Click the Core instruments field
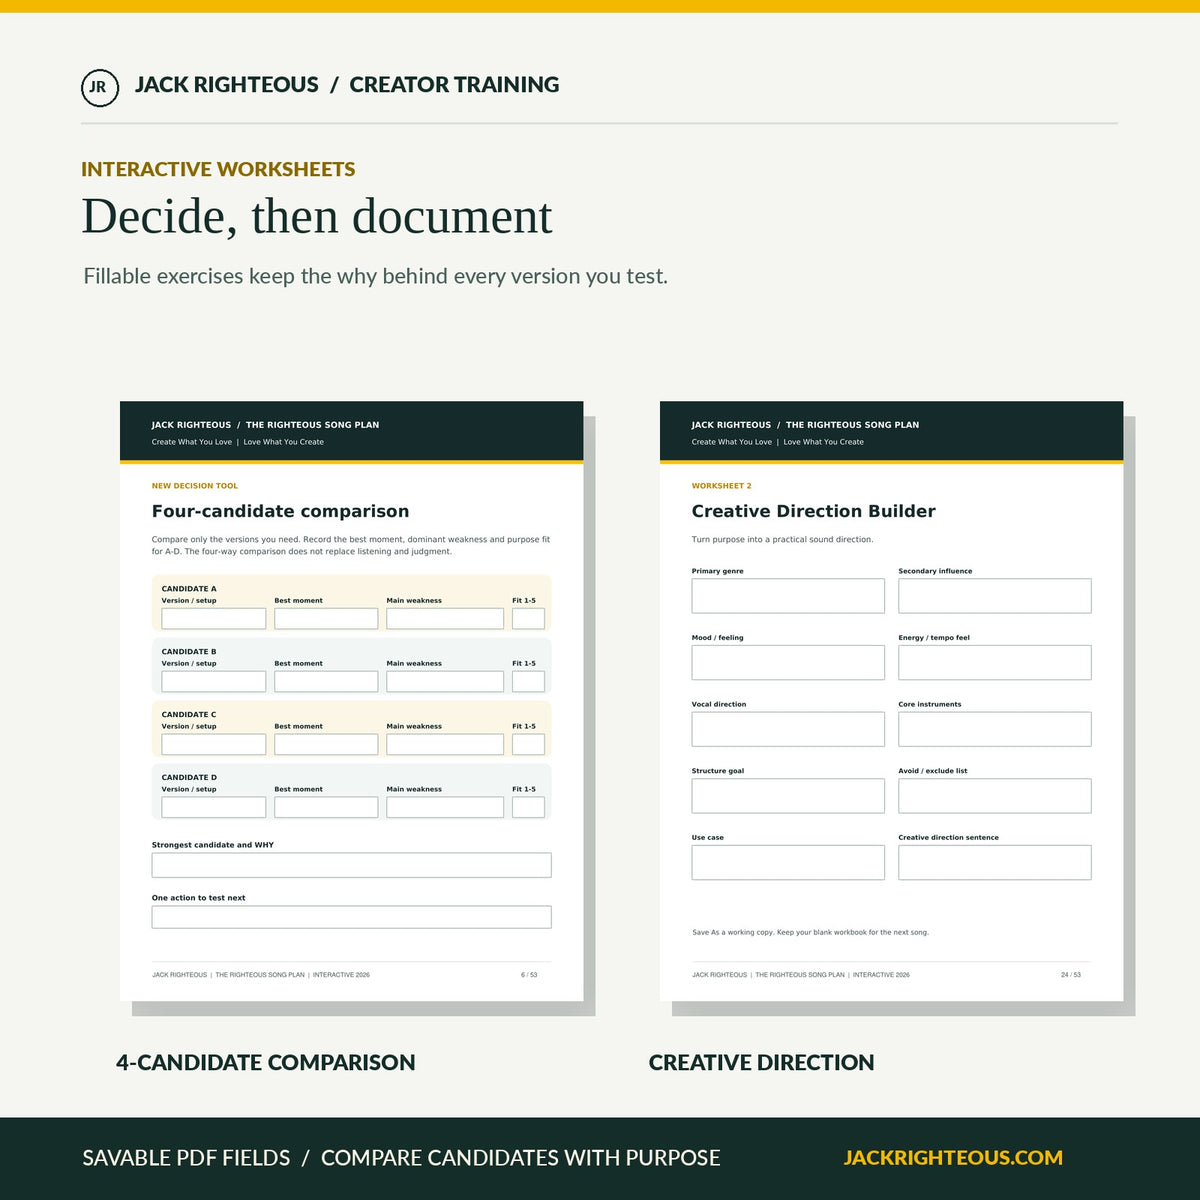 pyautogui.click(x=995, y=729)
